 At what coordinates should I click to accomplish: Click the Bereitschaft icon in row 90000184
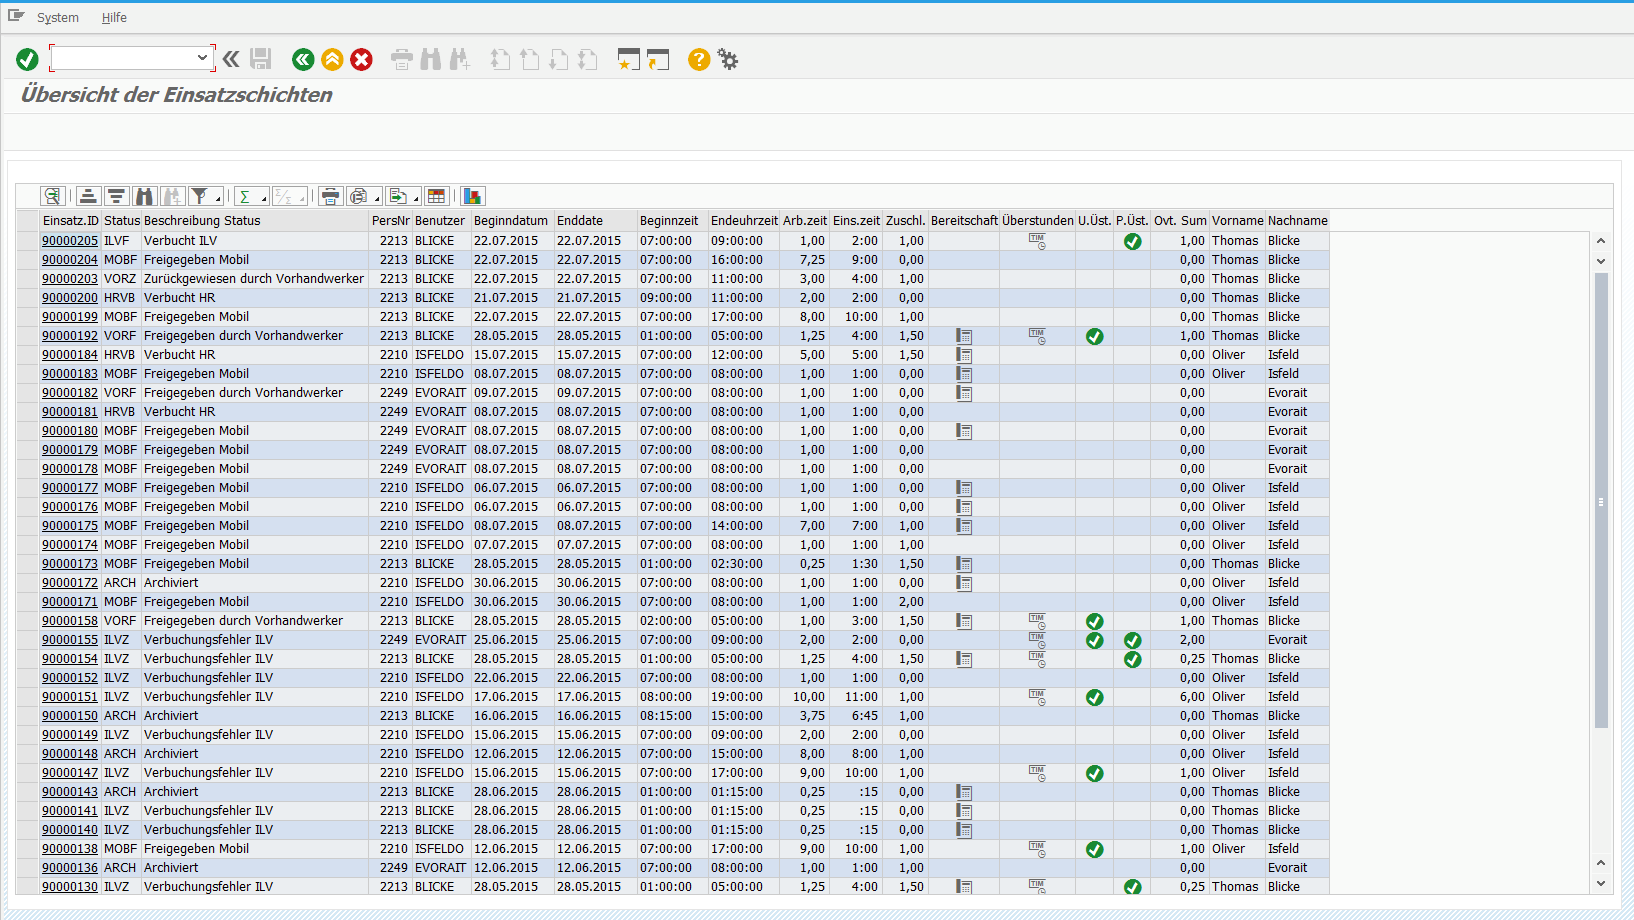point(964,355)
